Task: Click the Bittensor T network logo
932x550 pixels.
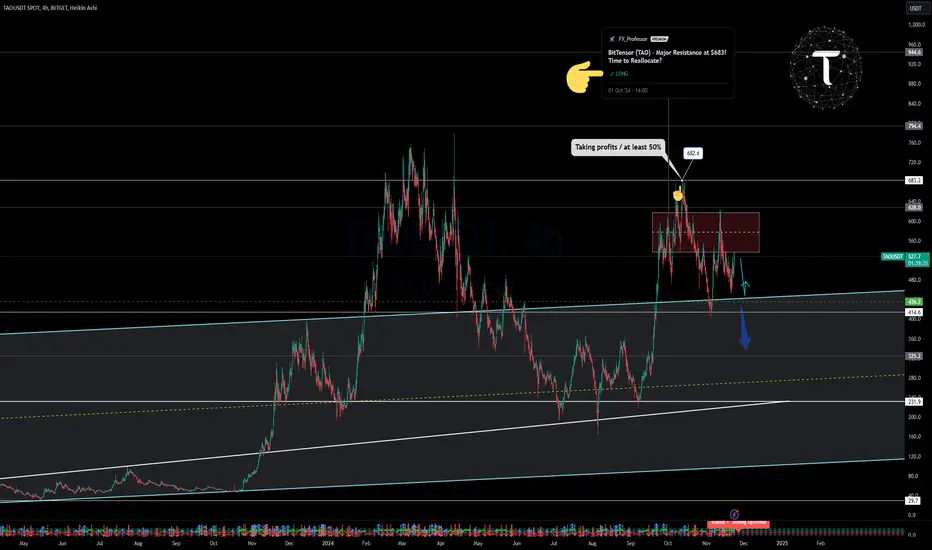Action: [826, 67]
